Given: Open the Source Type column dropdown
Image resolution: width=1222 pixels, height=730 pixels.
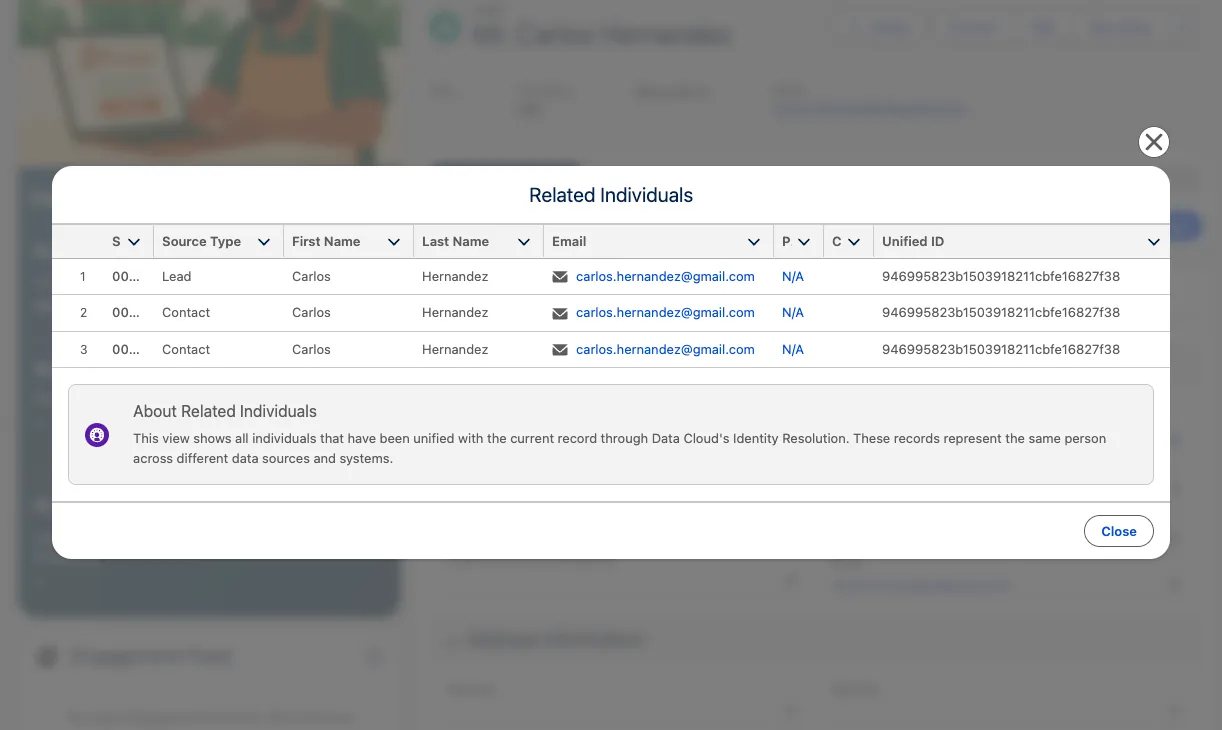Looking at the screenshot, I should click(264, 242).
